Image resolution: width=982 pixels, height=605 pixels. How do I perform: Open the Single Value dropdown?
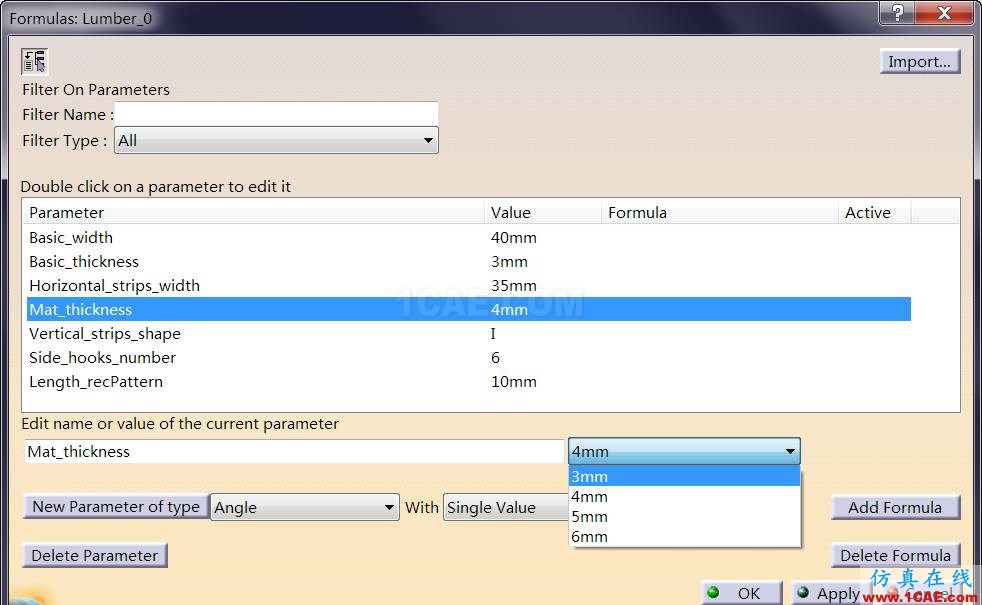pos(506,507)
